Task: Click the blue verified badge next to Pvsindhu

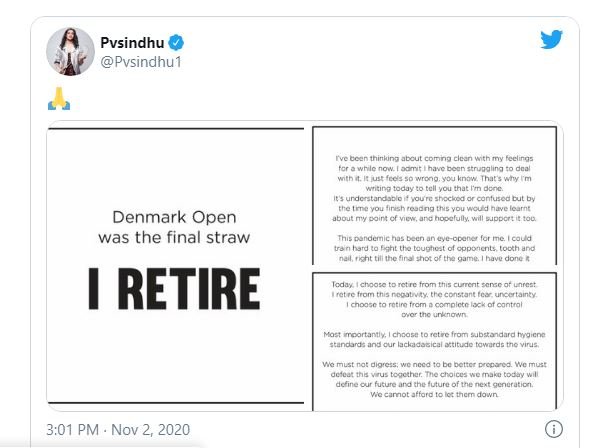Action: (176, 42)
